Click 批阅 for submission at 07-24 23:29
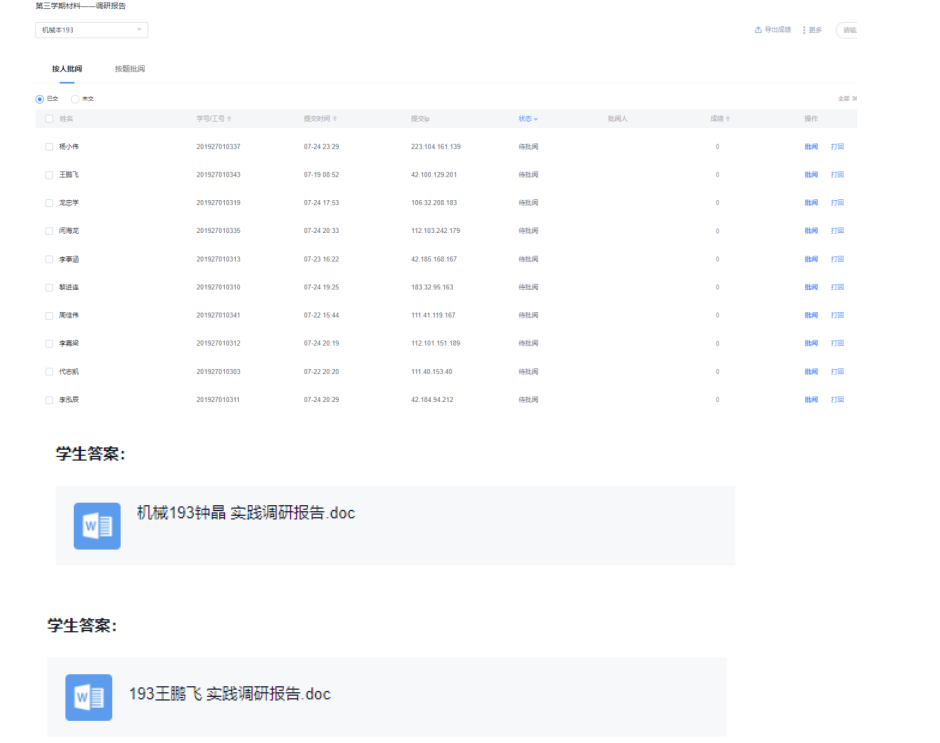This screenshot has height=743, width=940. point(811,147)
